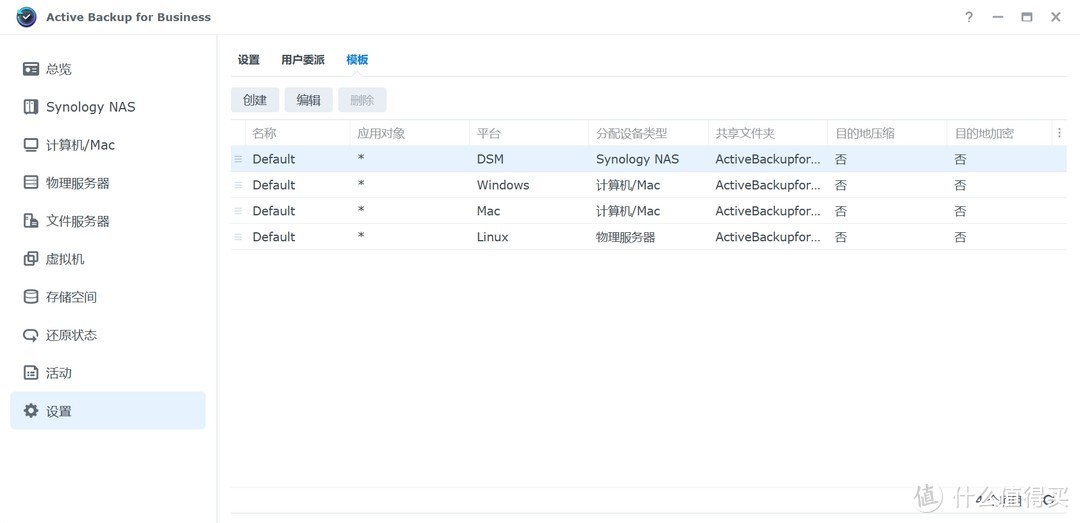
Task: Click the 创建 button
Action: (255, 100)
